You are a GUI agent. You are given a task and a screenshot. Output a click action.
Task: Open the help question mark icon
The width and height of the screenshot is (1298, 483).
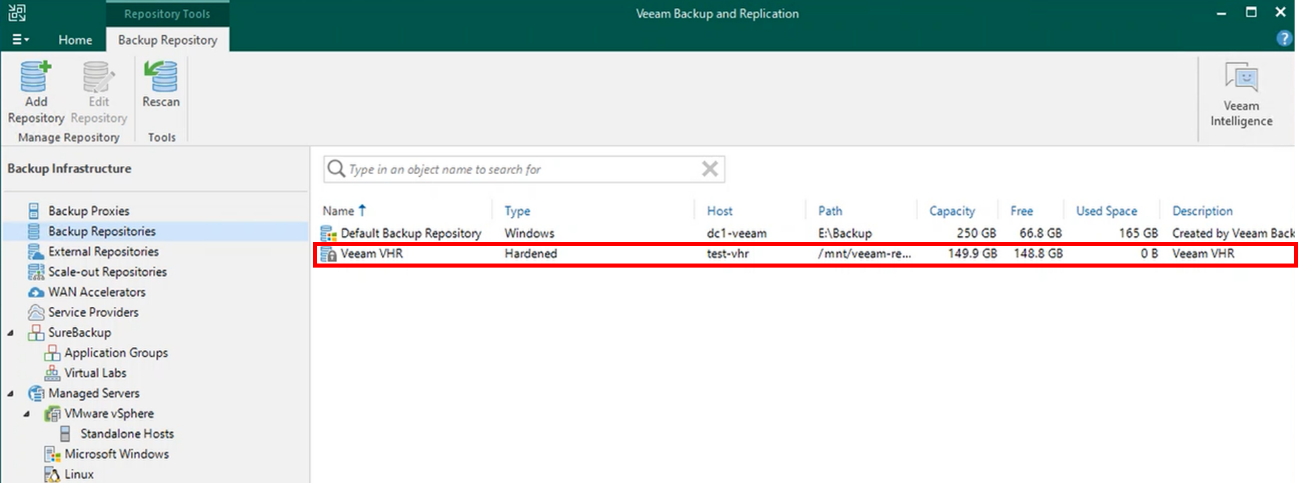1285,39
